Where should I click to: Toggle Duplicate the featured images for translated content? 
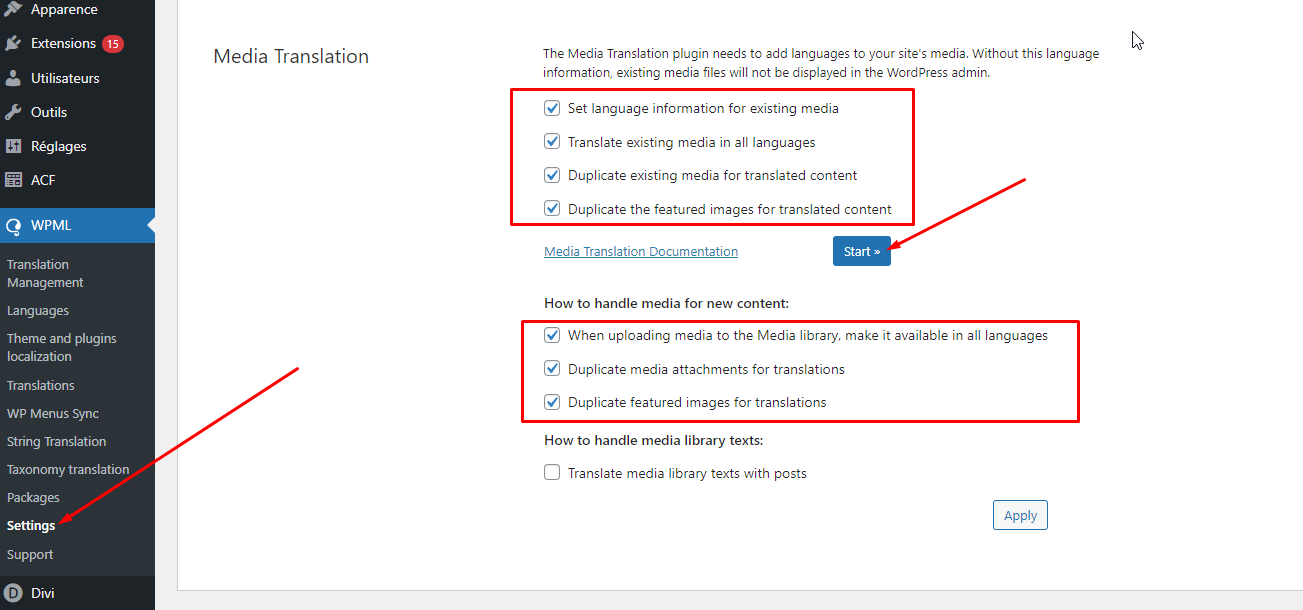[x=552, y=209]
